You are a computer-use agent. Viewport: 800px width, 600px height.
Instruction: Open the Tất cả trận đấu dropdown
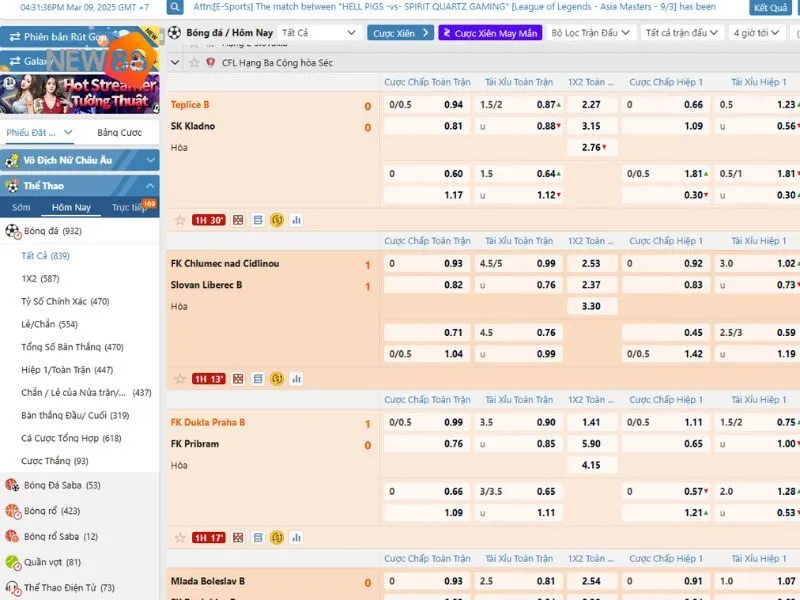682,33
